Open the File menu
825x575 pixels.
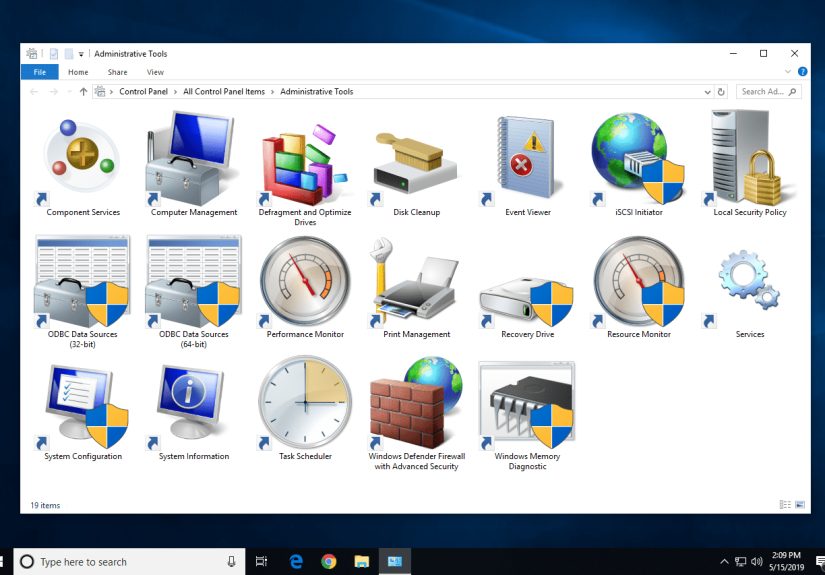39,72
